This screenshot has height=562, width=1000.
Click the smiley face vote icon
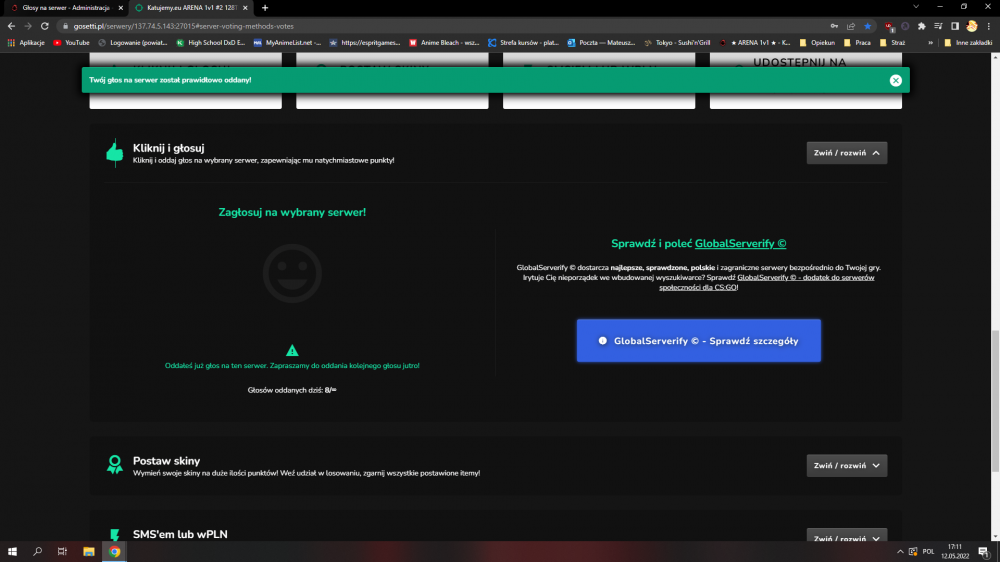pos(292,274)
